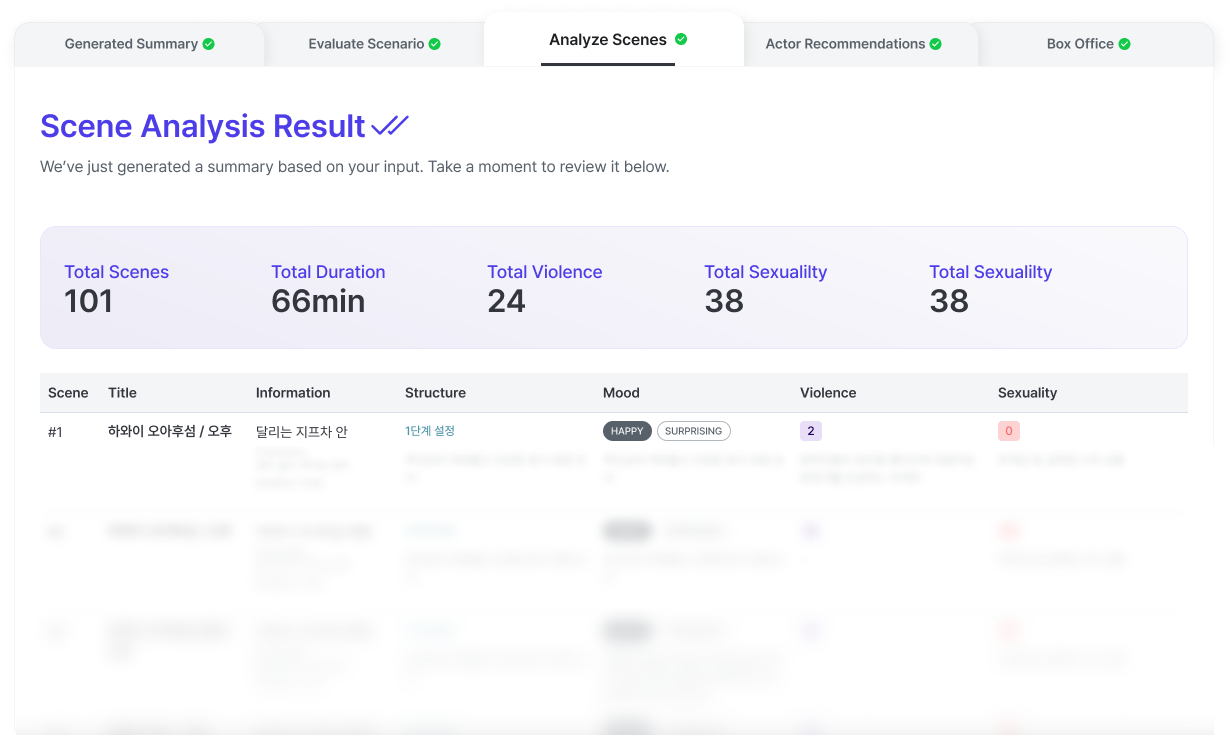Click the Title column header
This screenshot has height=735, width=1232.
click(x=122, y=393)
